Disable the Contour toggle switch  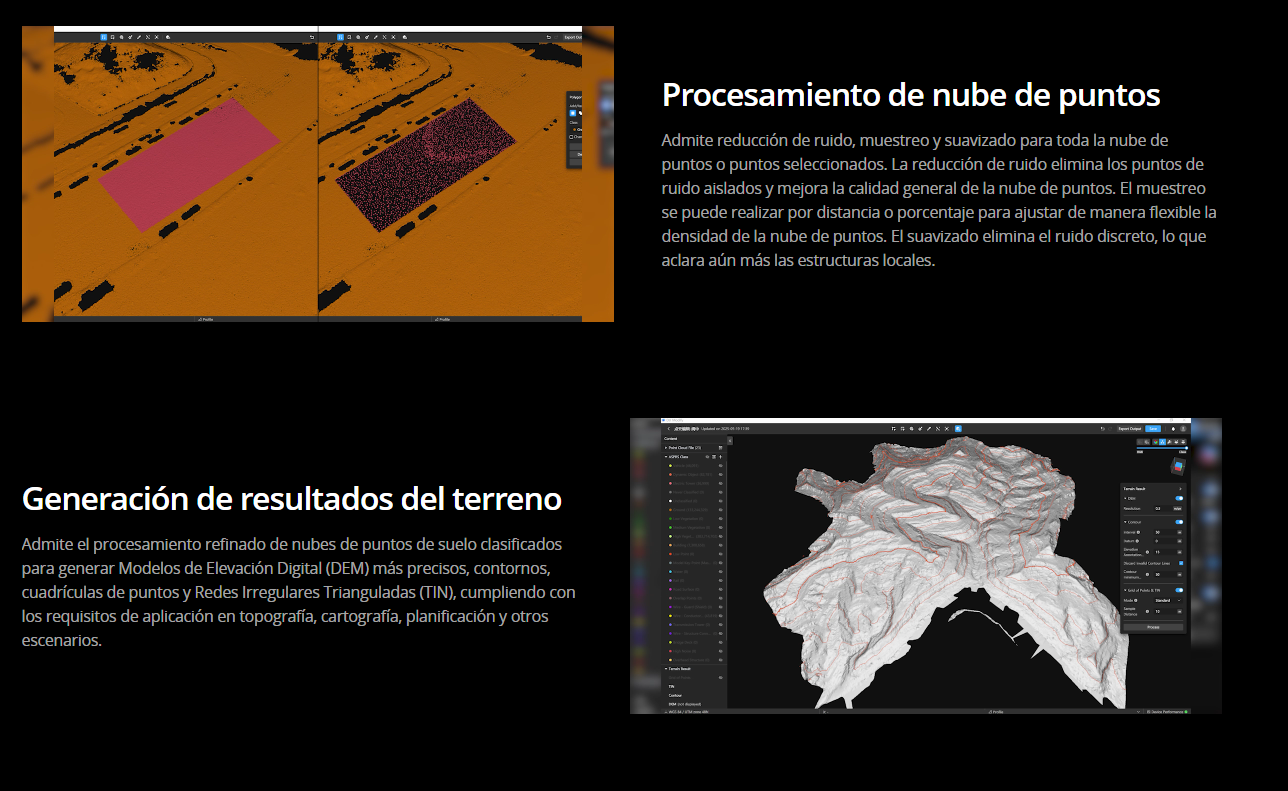[x=1179, y=521]
